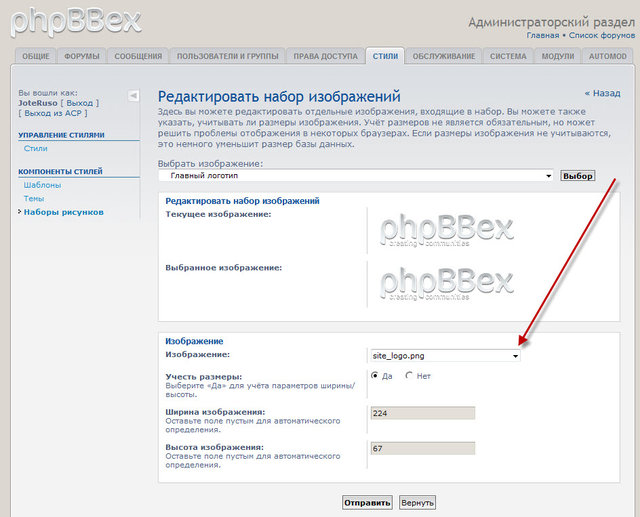Collapse the left sidebar arrow icon
This screenshot has height=517, width=640.
tap(134, 95)
